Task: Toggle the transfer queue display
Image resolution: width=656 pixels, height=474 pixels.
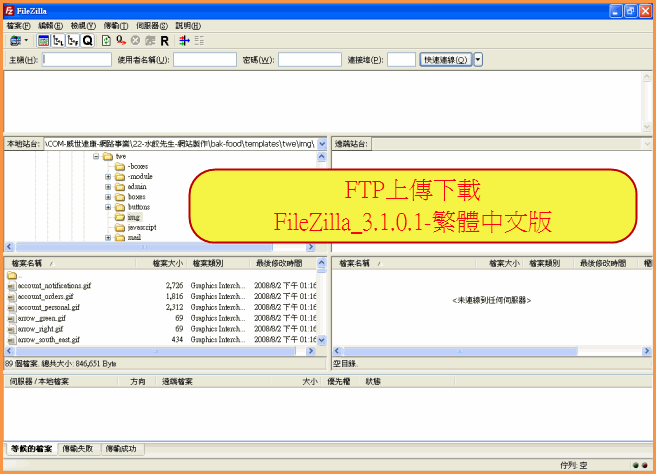Action: [88, 41]
